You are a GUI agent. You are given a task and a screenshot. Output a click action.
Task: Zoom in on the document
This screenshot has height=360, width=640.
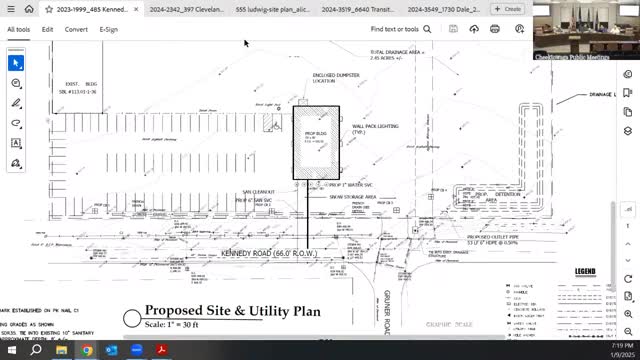(628, 314)
